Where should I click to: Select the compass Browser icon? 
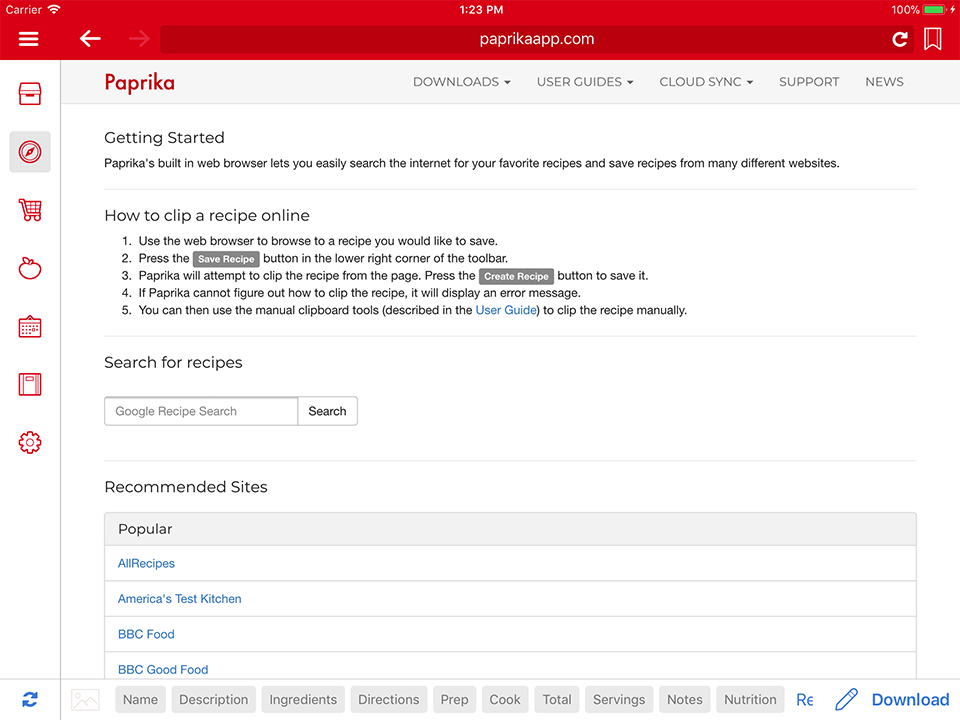(29, 152)
